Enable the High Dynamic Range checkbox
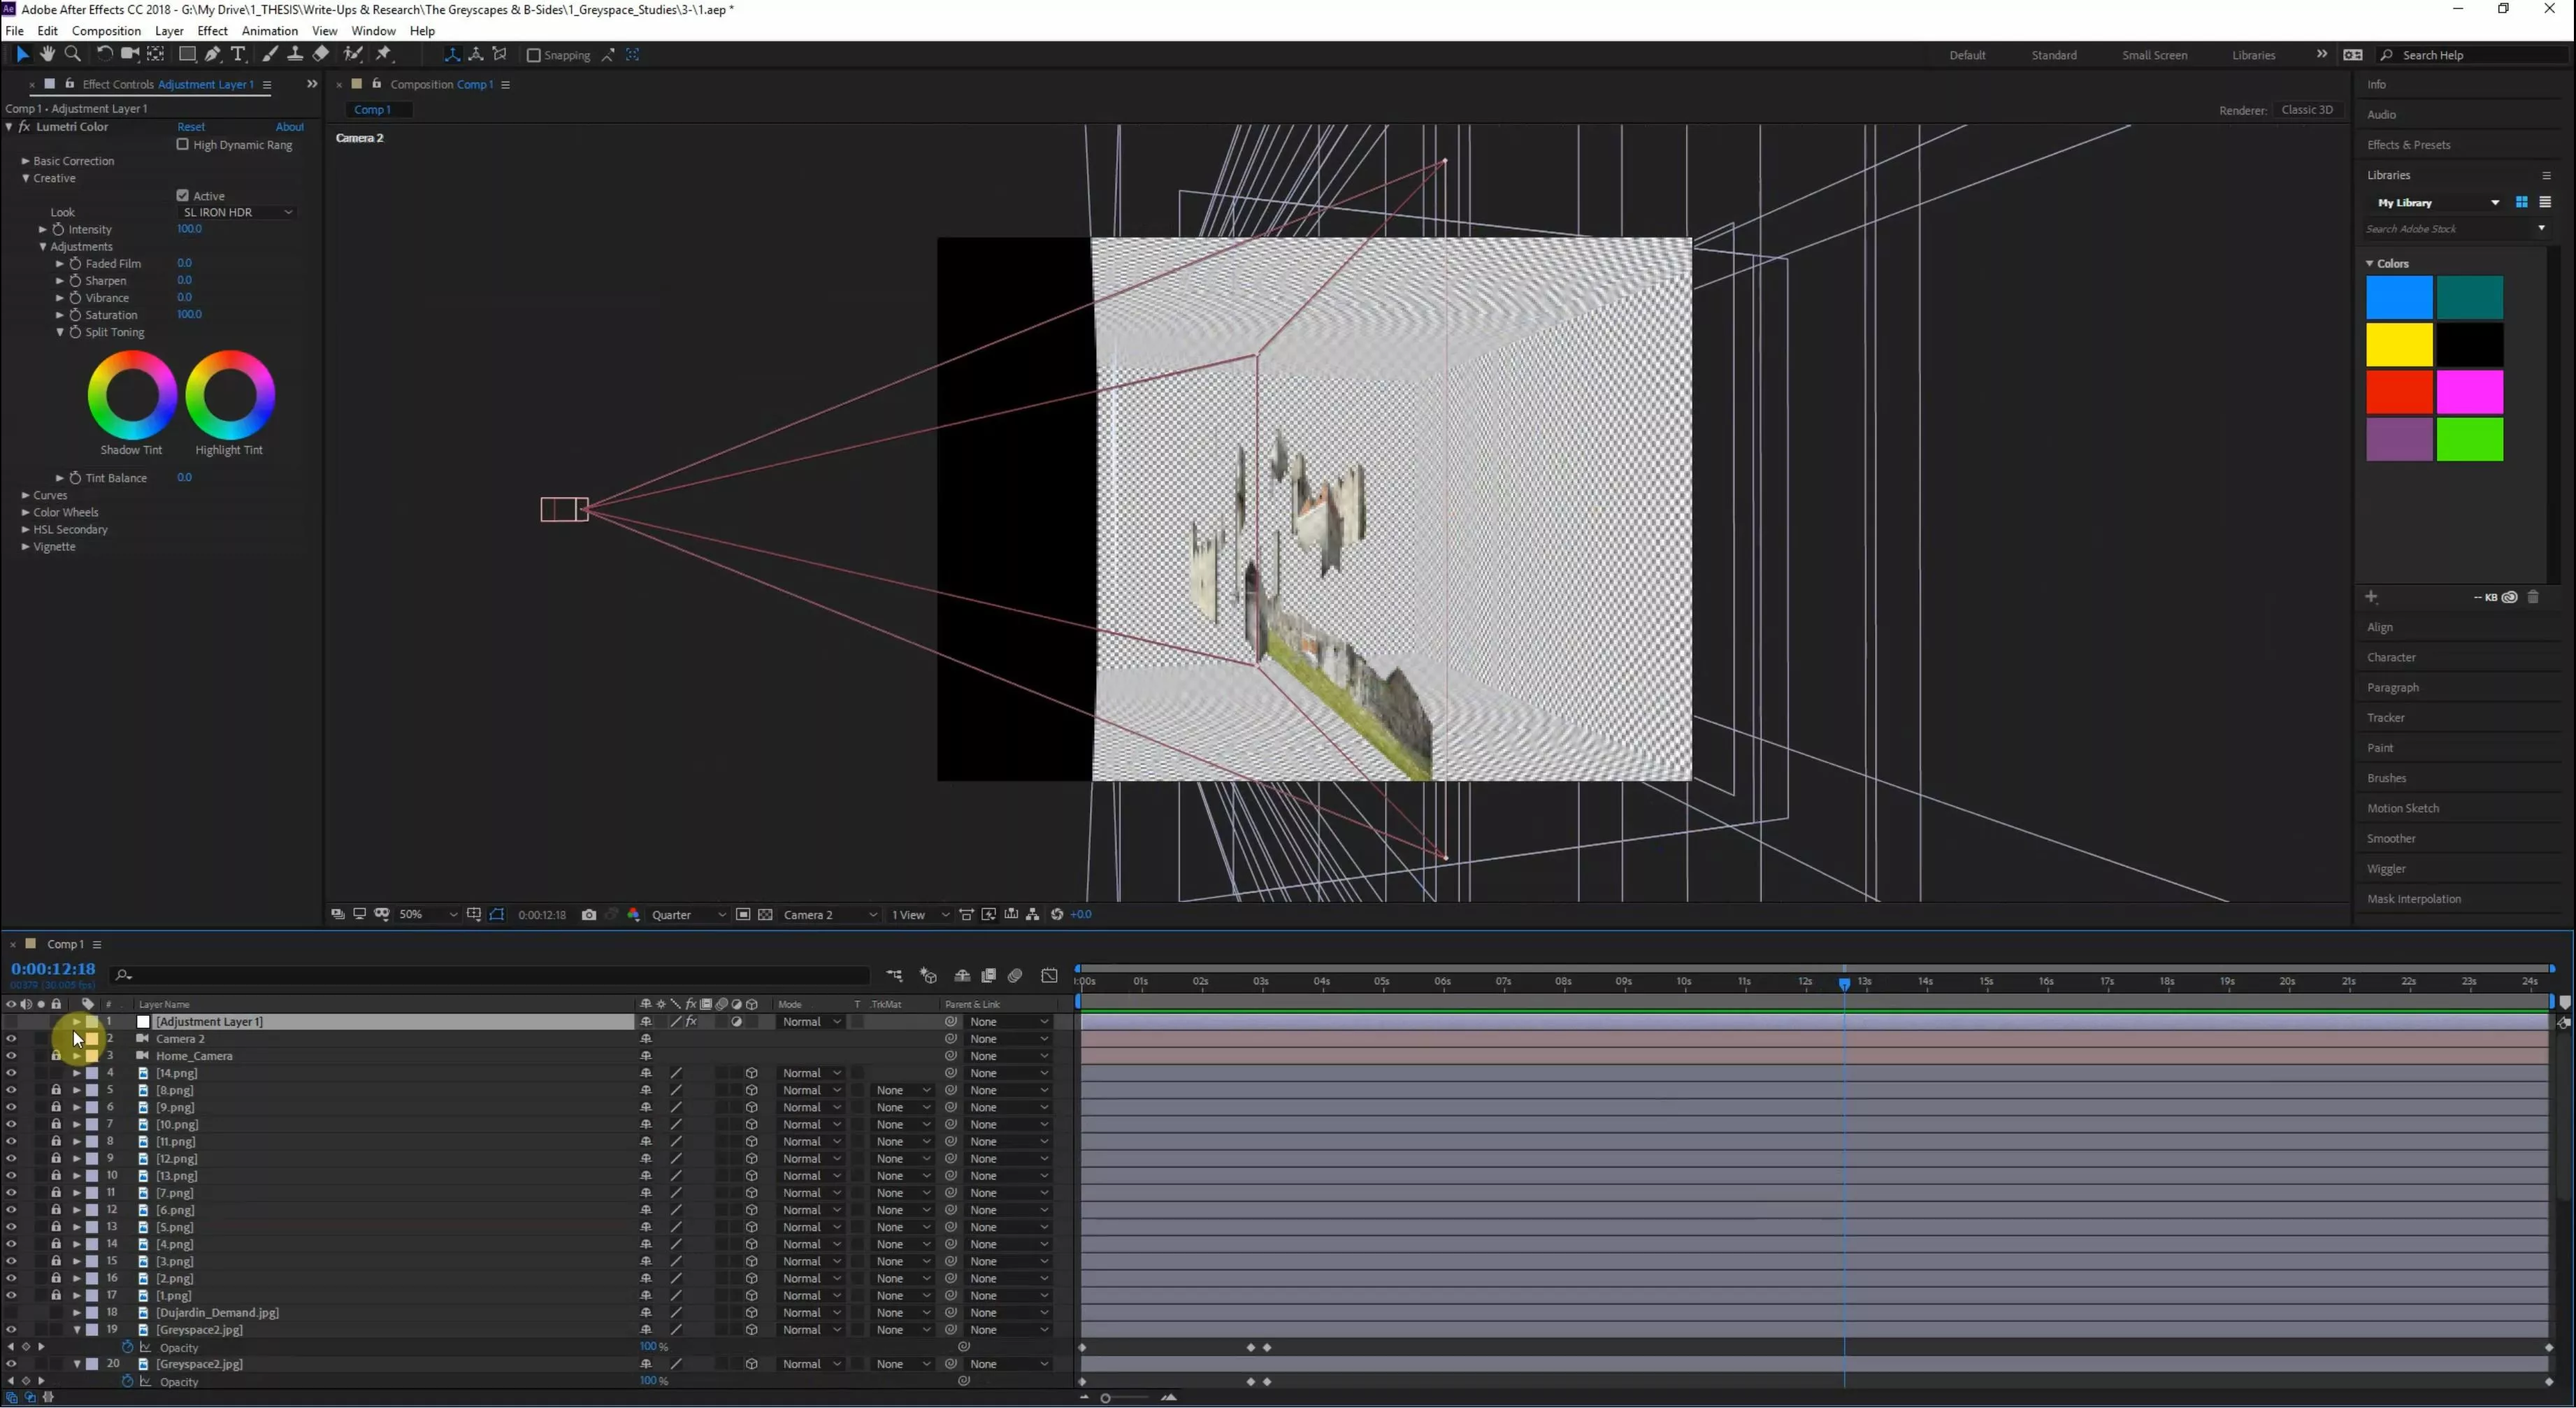This screenshot has width=2576, height=1408. [183, 145]
